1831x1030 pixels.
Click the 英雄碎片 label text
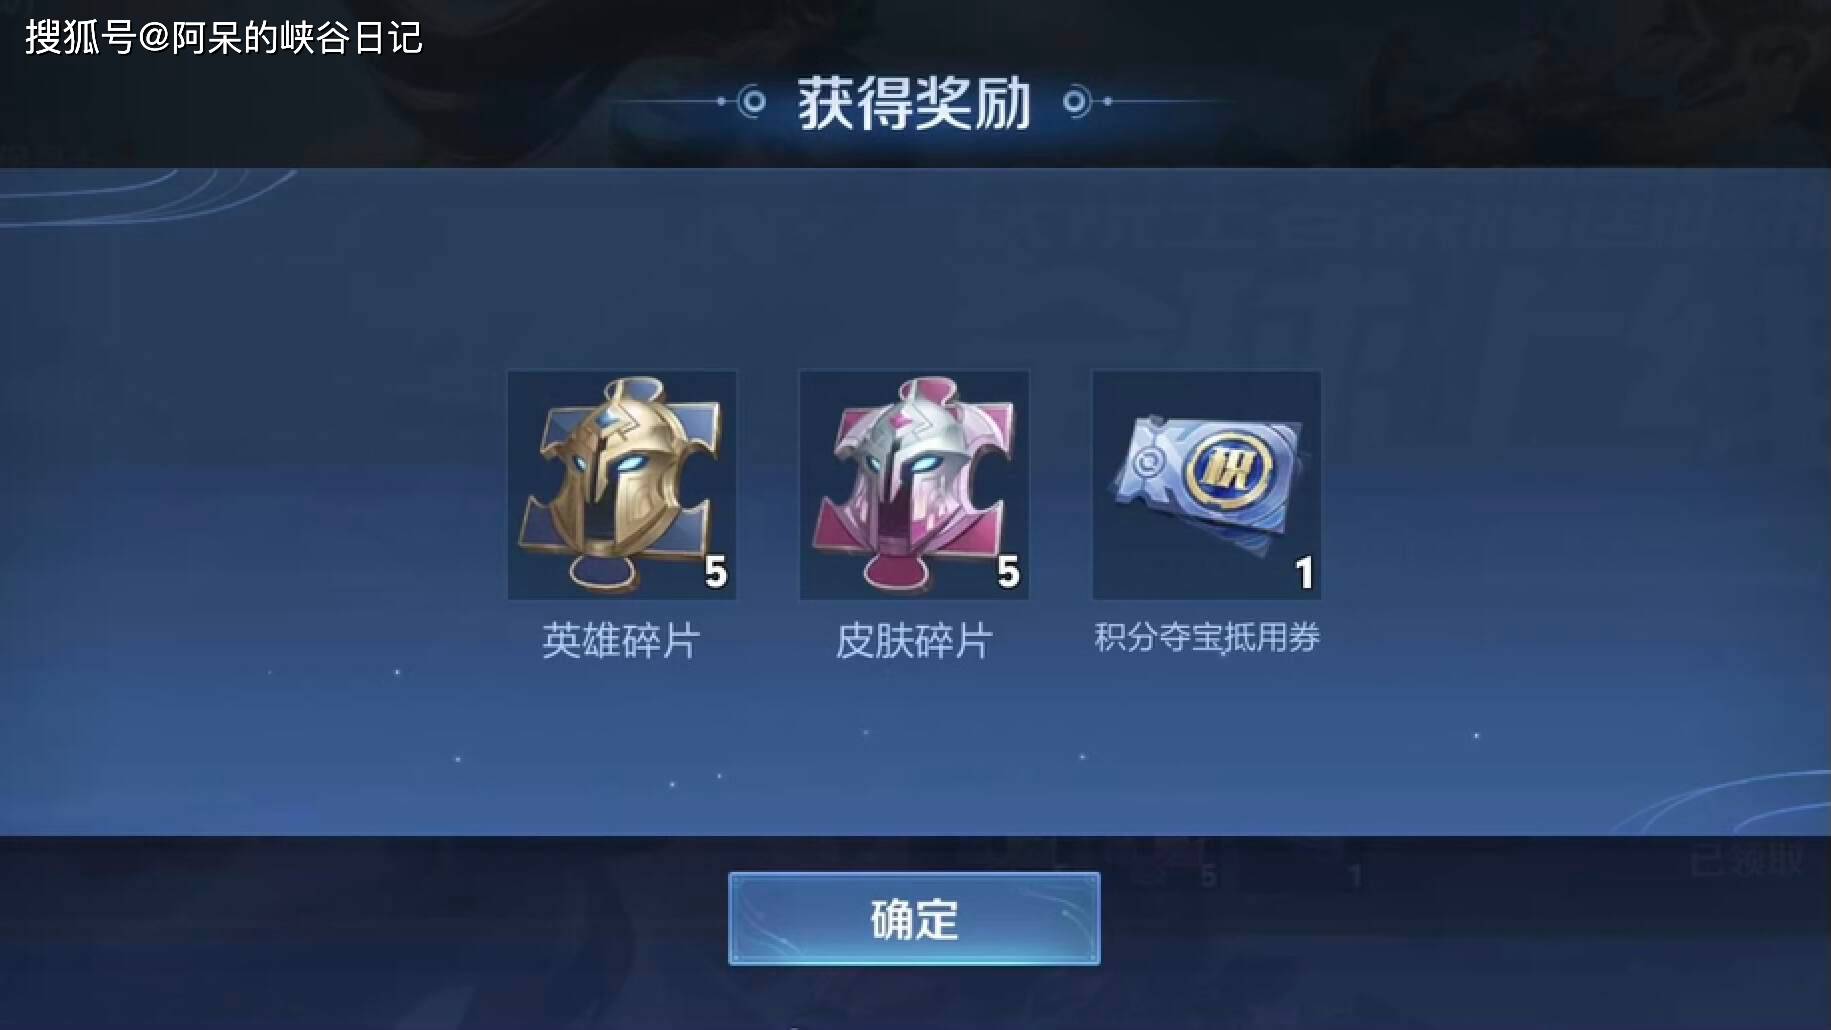click(621, 641)
